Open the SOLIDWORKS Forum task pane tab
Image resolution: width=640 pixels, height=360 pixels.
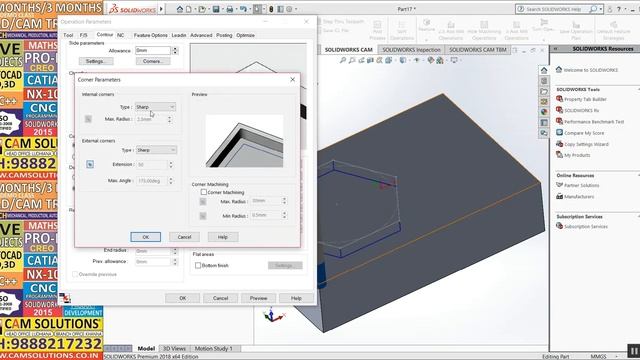pos(544,133)
